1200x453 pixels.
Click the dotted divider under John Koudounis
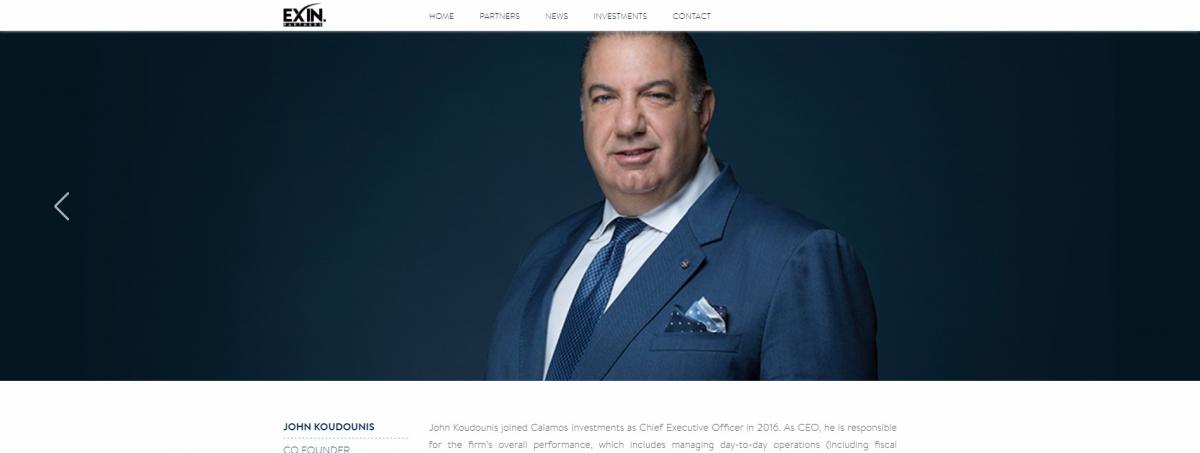345,438
